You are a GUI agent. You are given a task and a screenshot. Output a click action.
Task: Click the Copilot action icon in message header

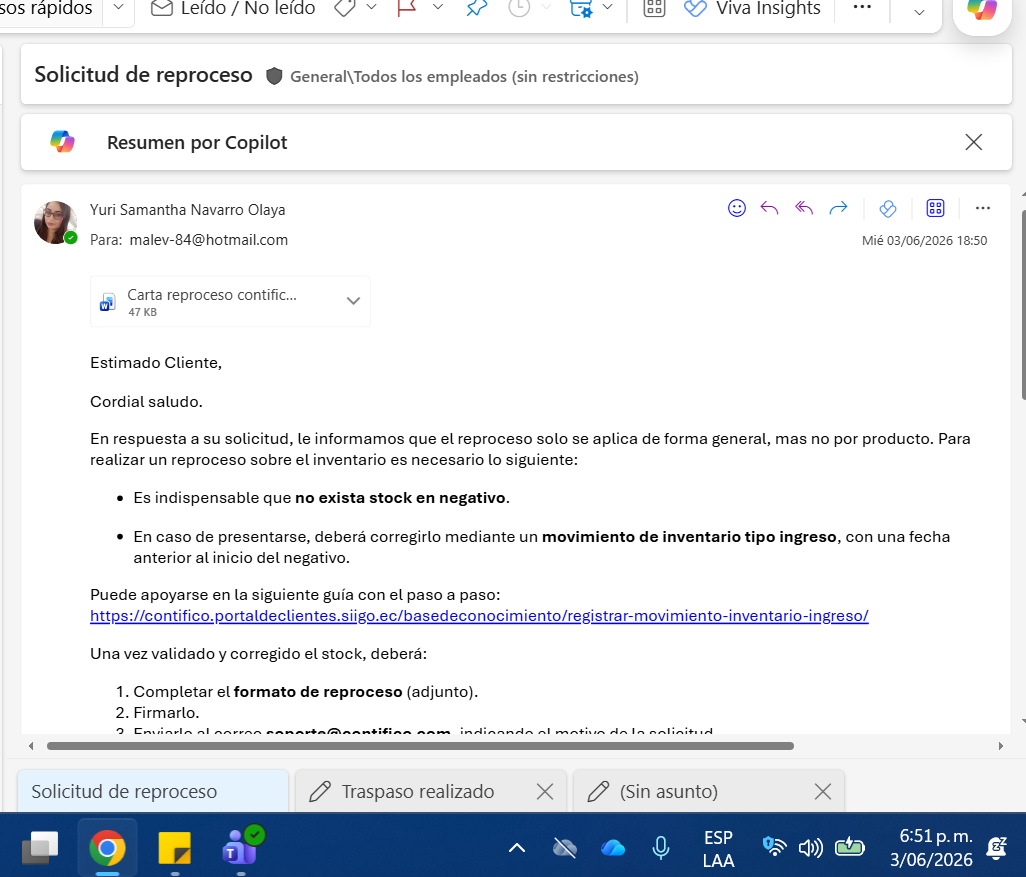888,209
